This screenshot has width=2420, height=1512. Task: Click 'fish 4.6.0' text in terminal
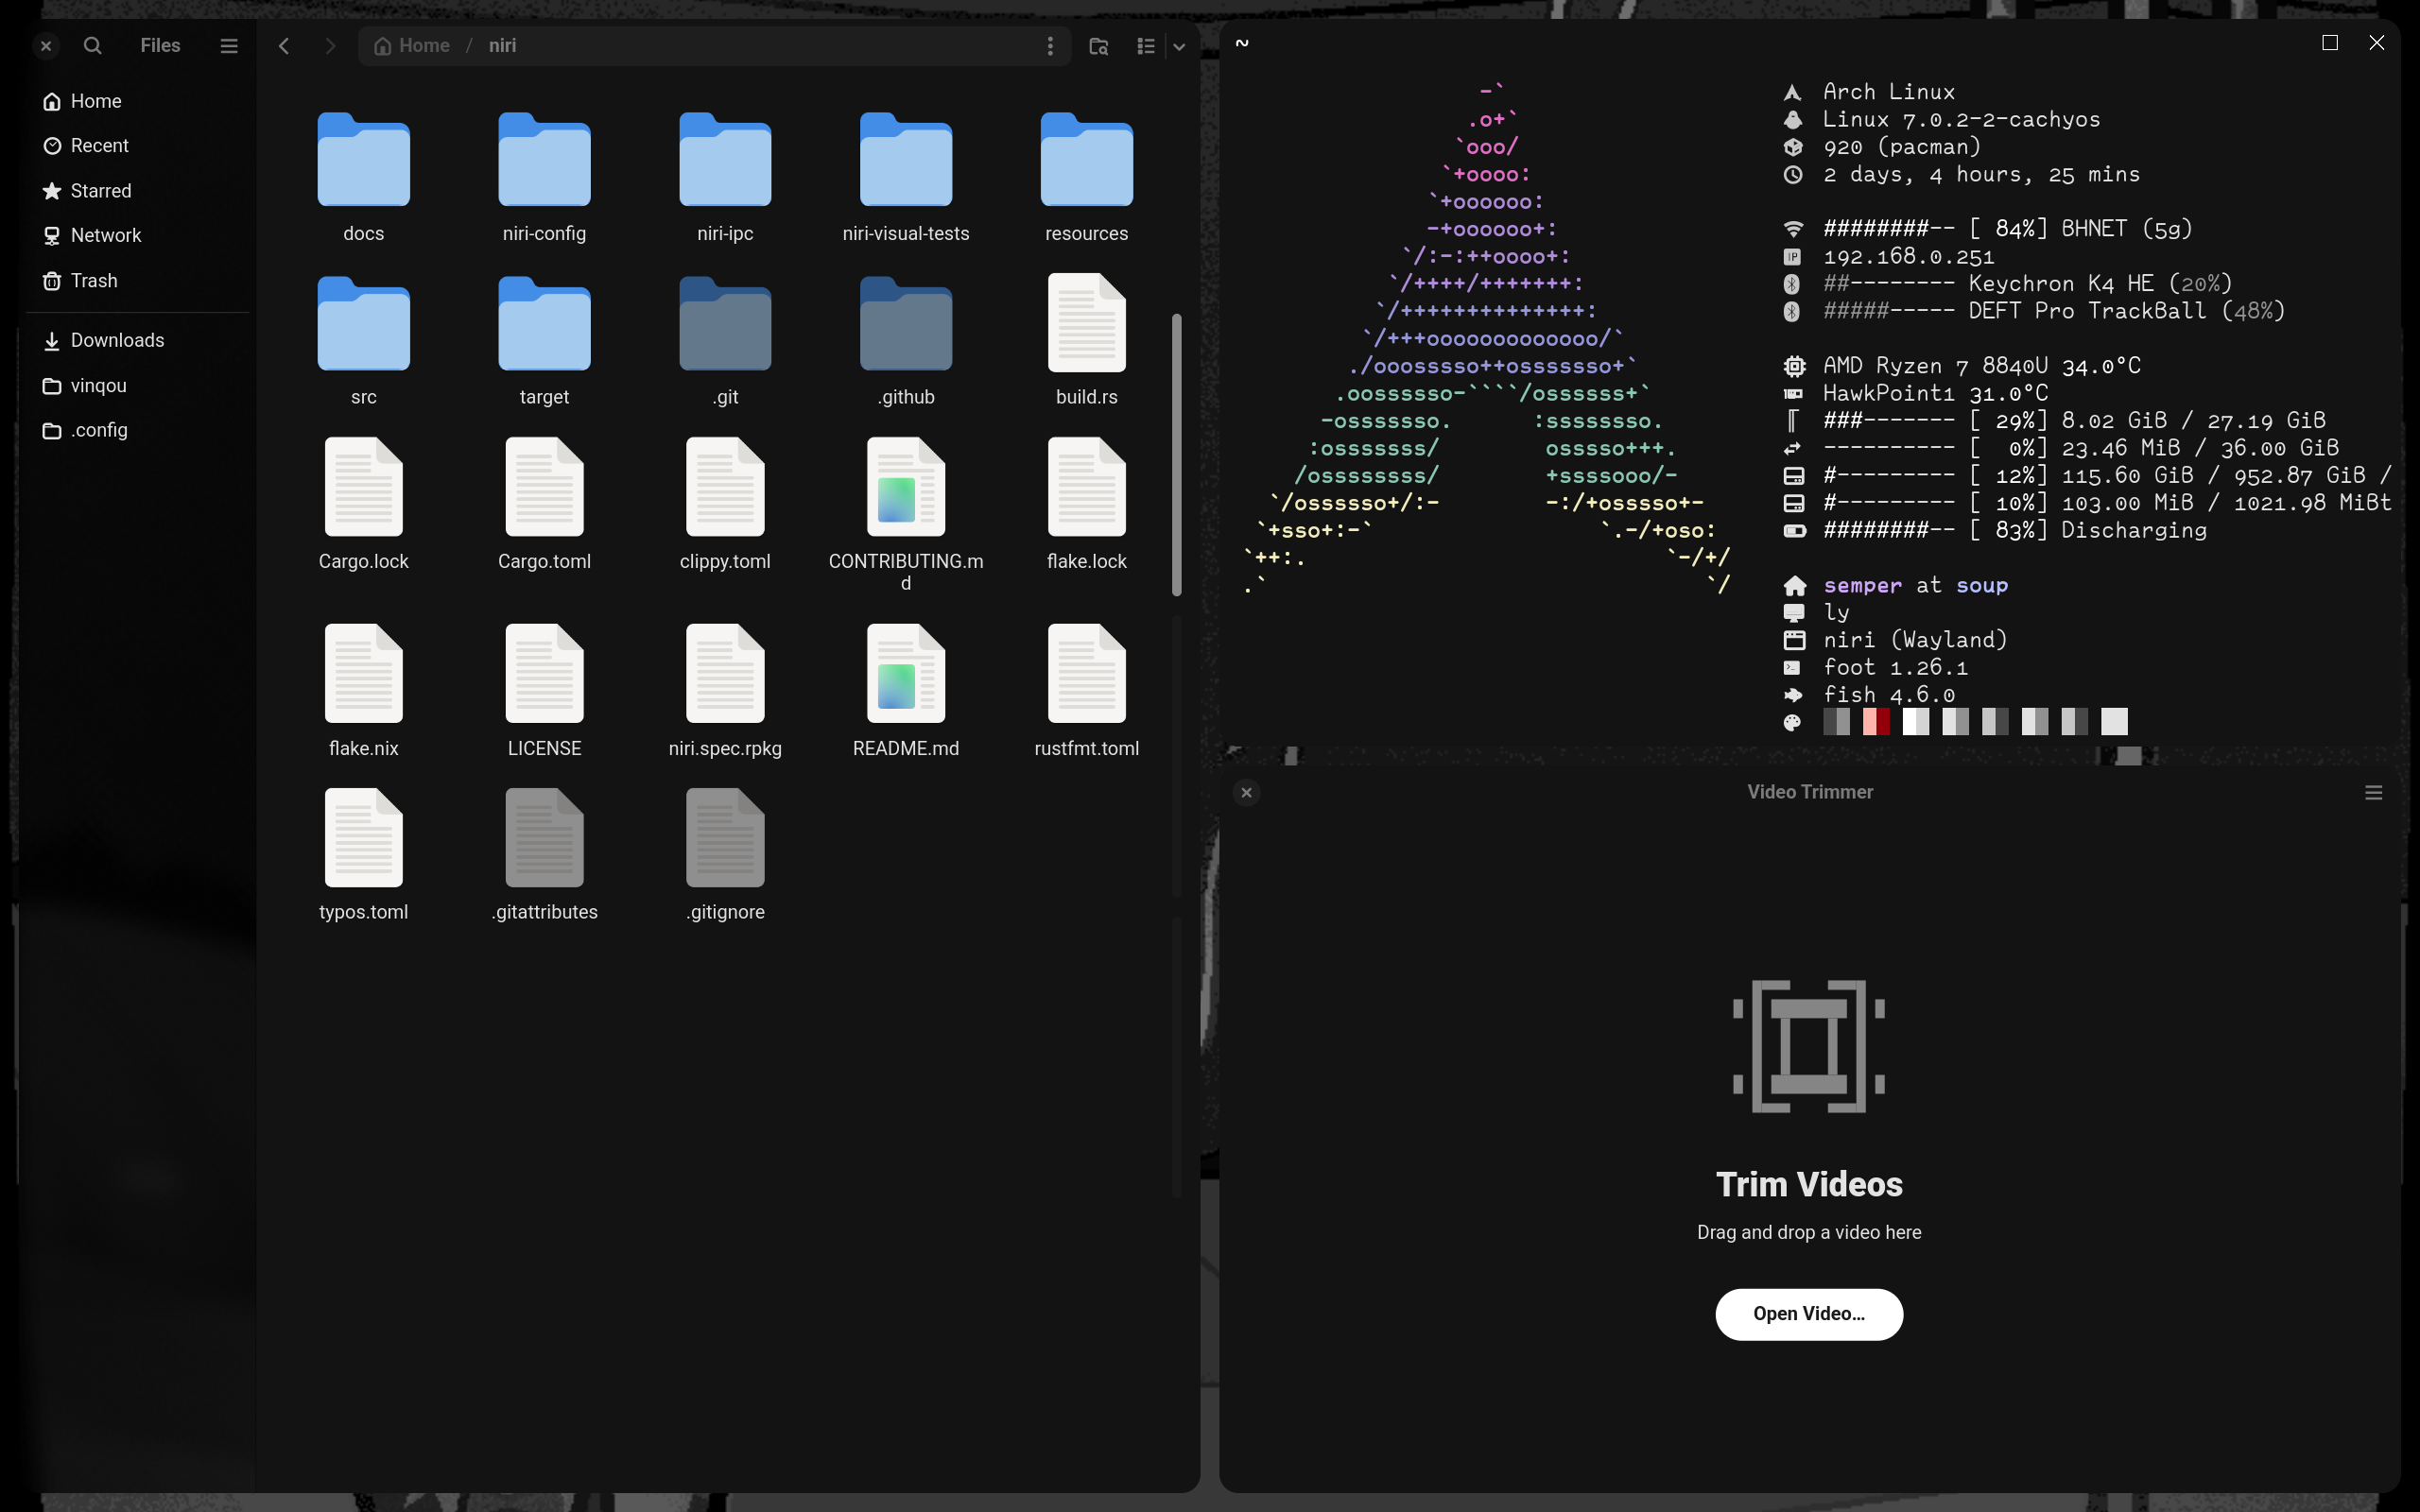click(1888, 695)
